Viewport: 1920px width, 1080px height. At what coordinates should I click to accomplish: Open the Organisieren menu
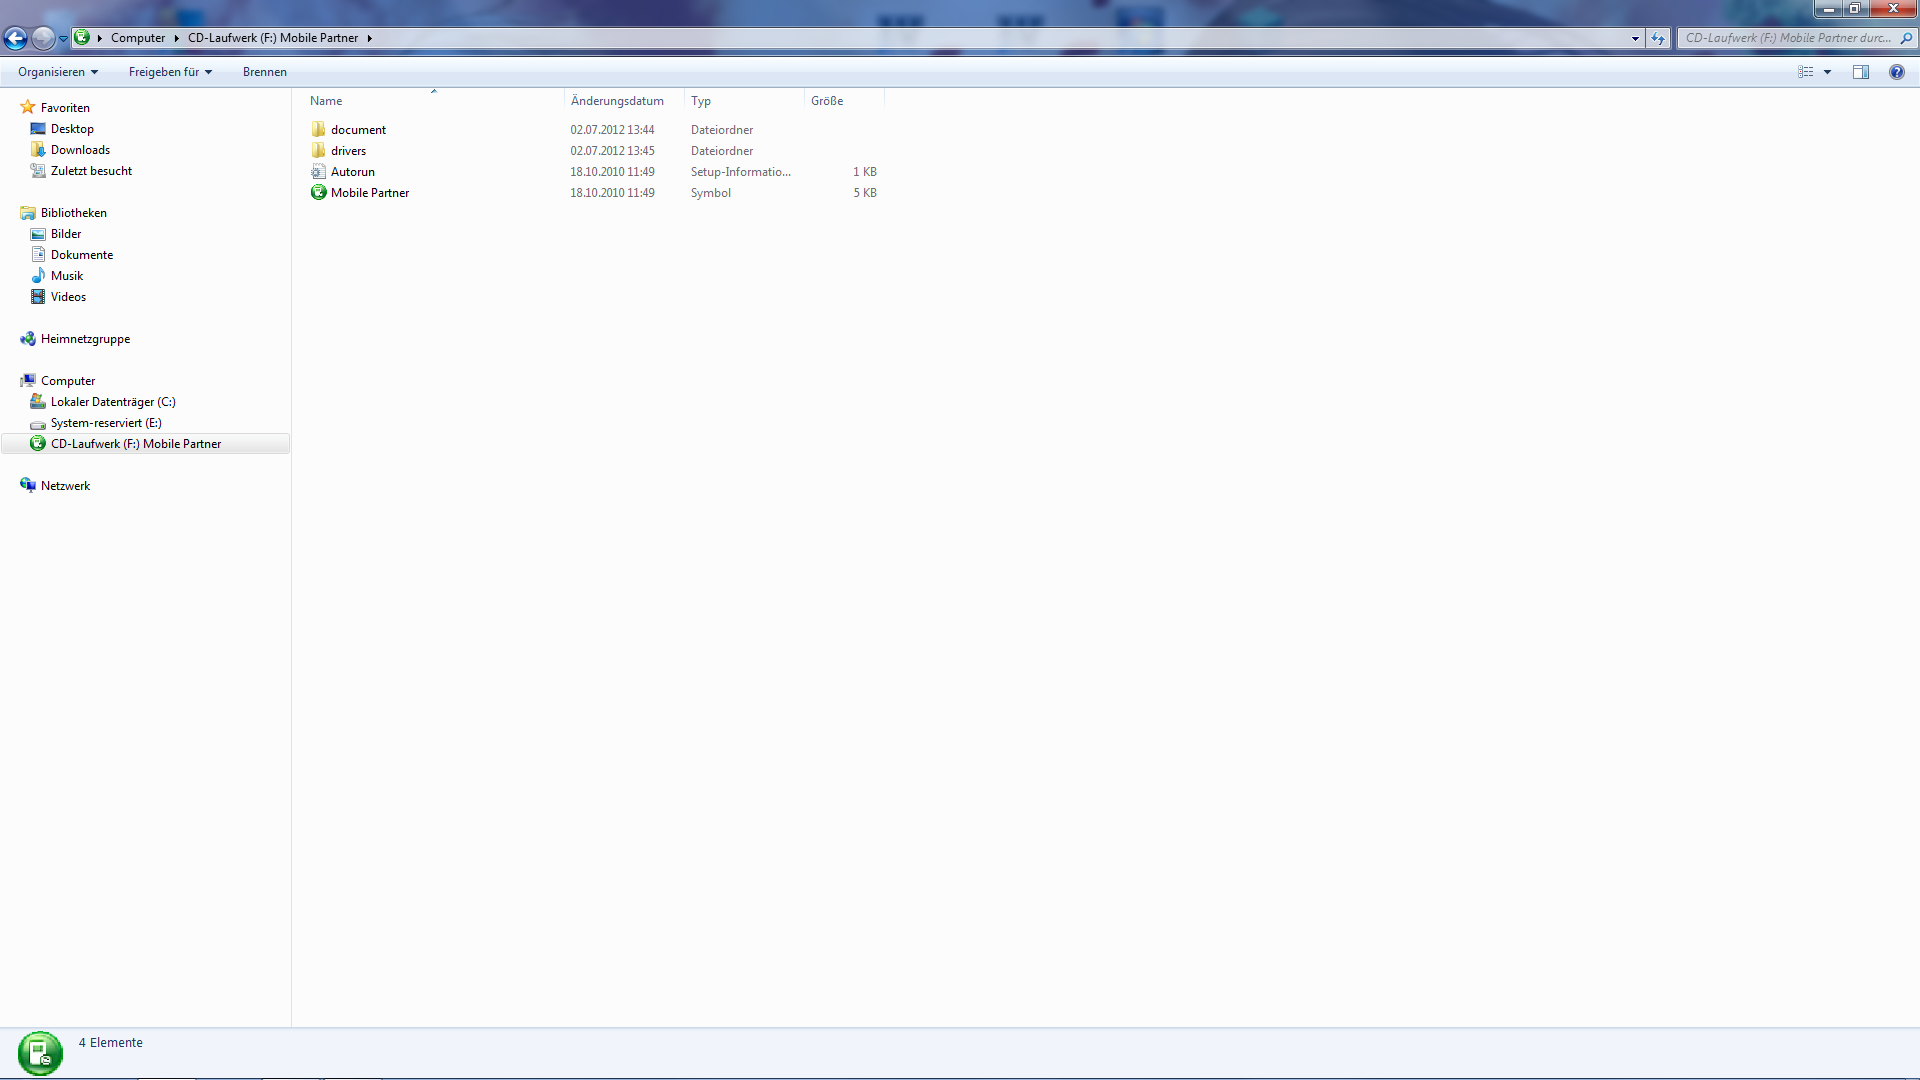pyautogui.click(x=57, y=72)
